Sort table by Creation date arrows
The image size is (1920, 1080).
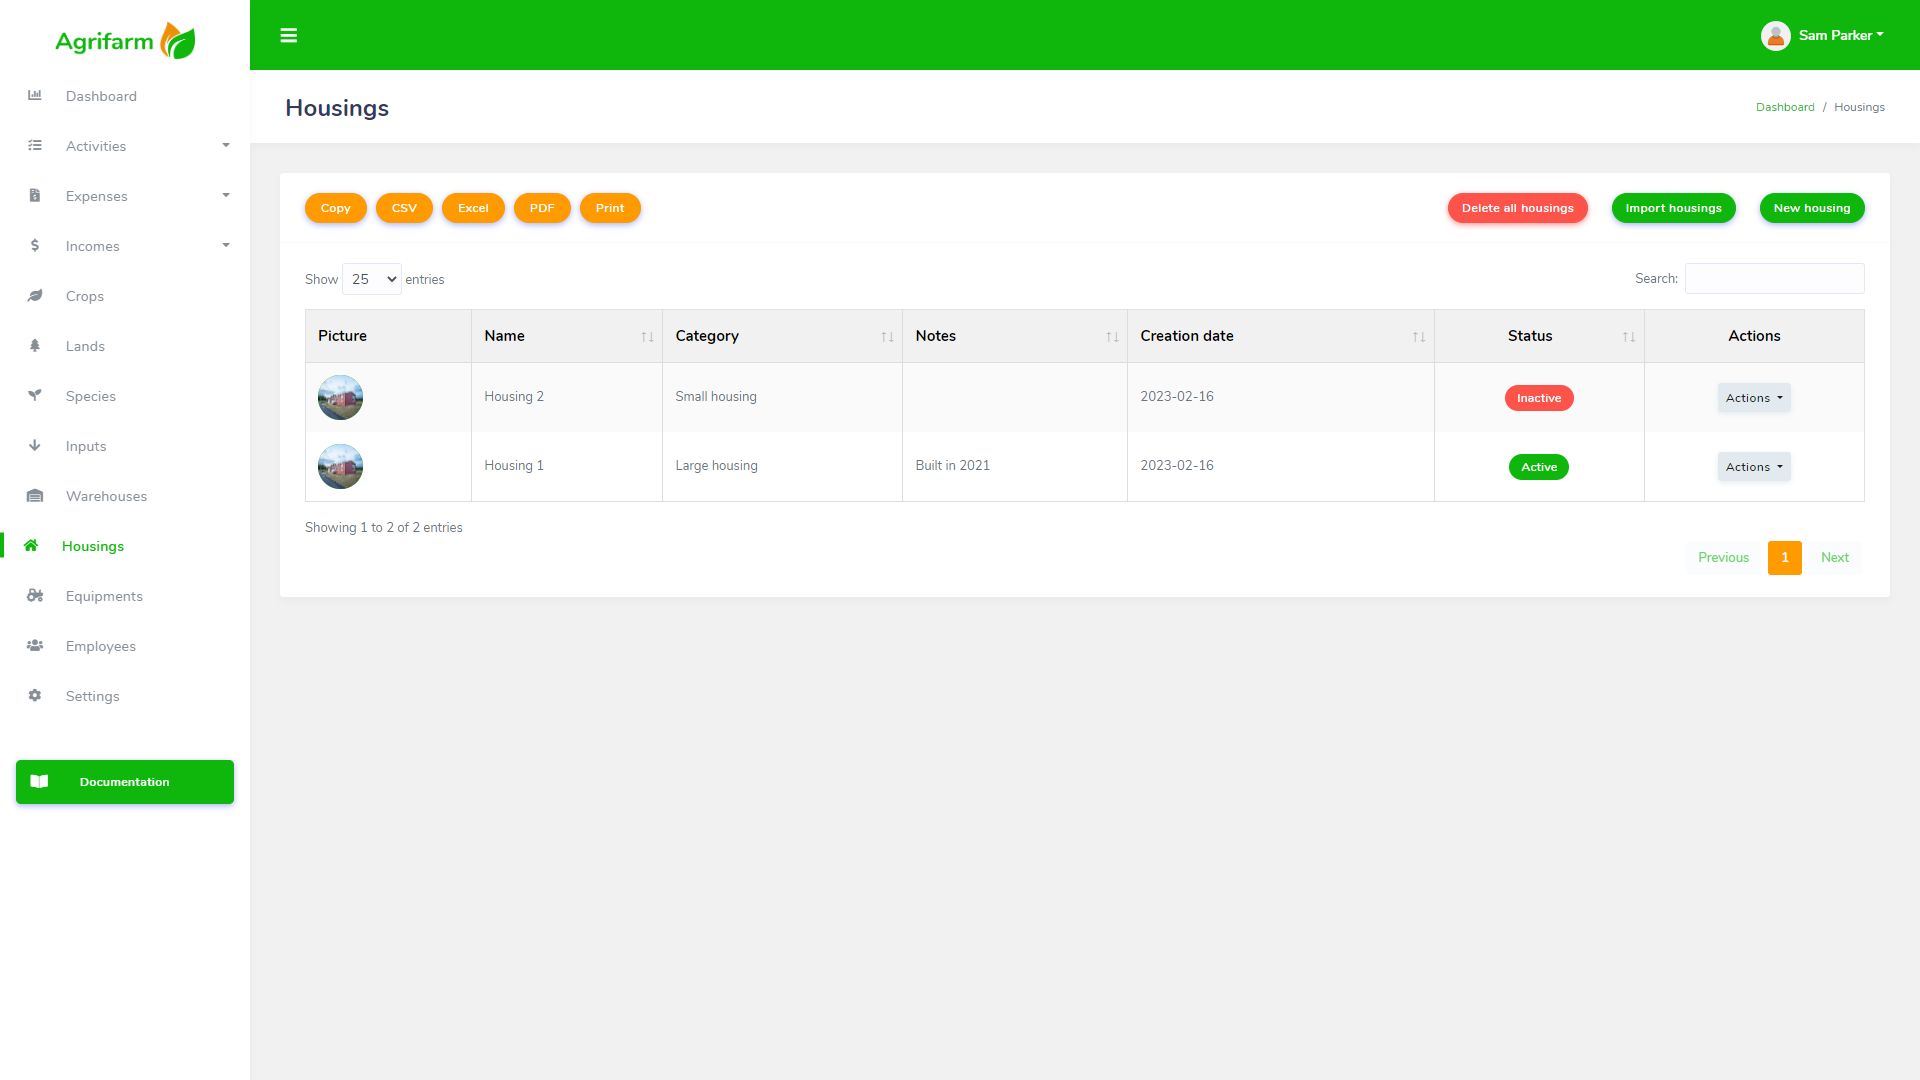1418,337
